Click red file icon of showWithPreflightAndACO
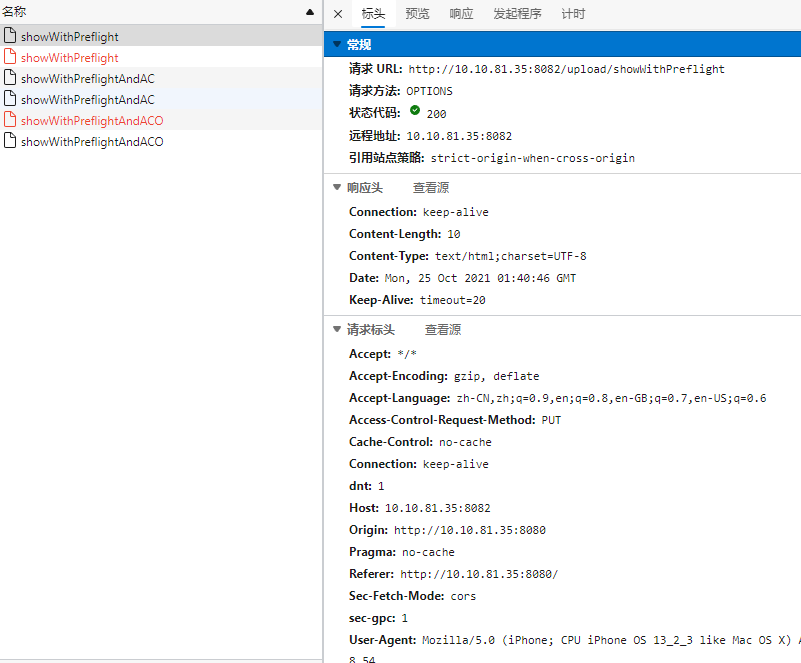801x663 pixels. [10, 120]
